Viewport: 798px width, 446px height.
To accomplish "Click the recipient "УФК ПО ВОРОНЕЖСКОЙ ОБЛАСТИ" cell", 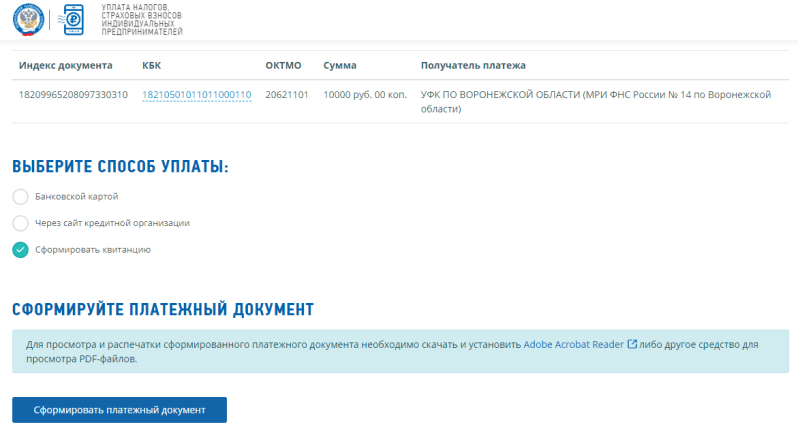I will [596, 101].
